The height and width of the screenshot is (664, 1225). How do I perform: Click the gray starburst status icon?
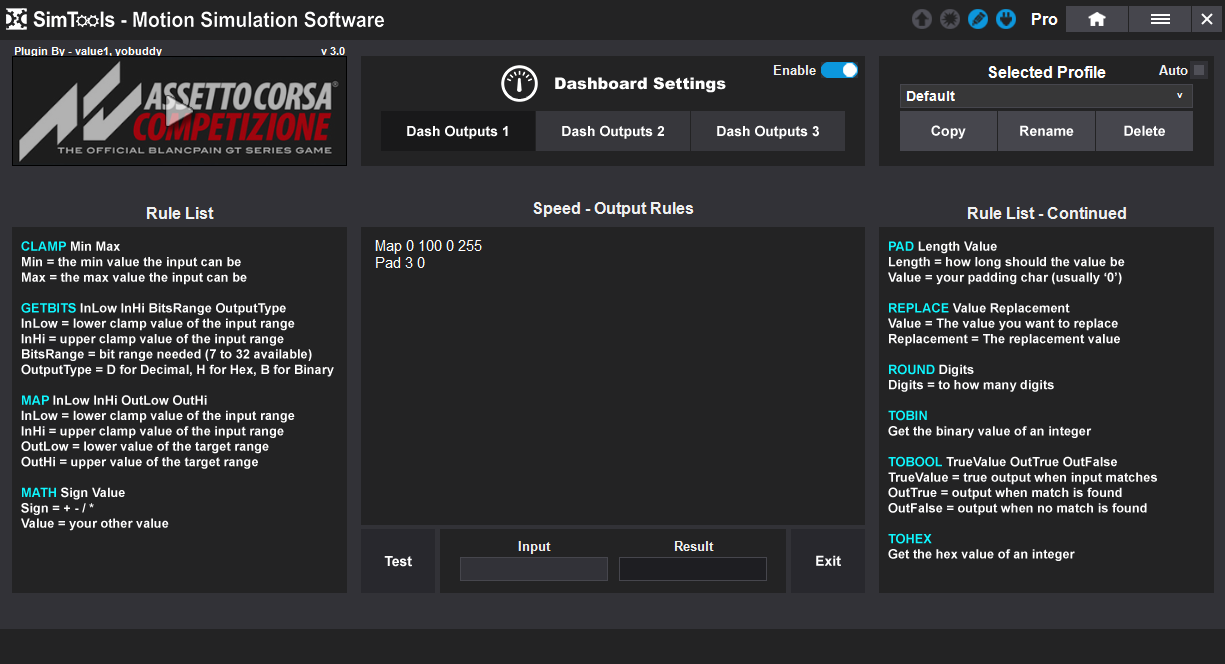click(x=950, y=19)
